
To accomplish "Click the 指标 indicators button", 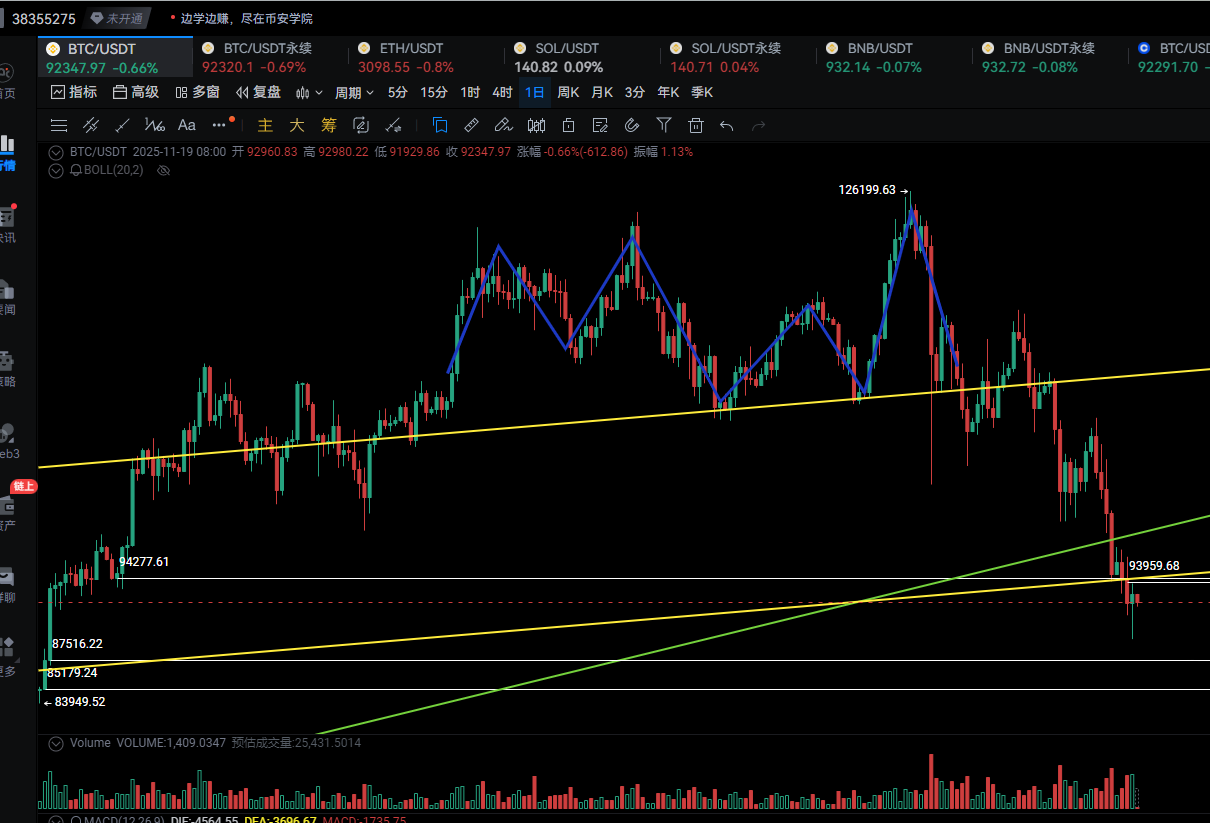I will pyautogui.click(x=74, y=92).
